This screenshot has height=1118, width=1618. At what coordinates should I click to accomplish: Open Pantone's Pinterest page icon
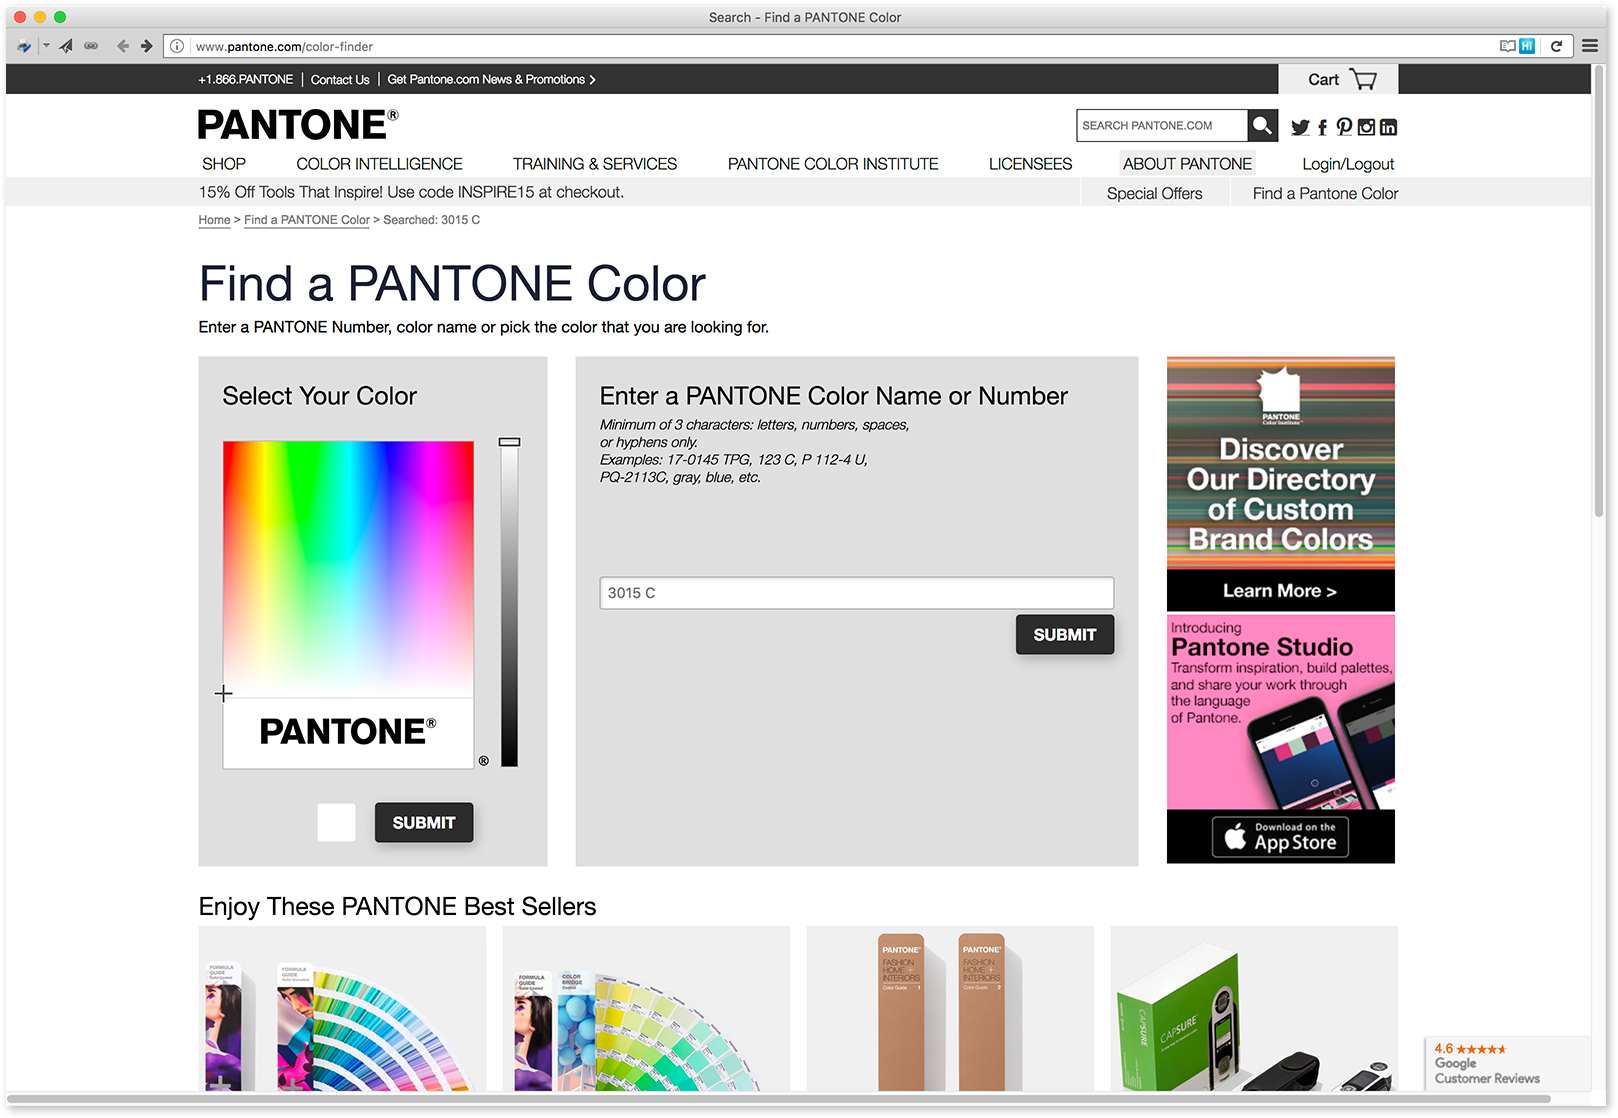tap(1344, 127)
